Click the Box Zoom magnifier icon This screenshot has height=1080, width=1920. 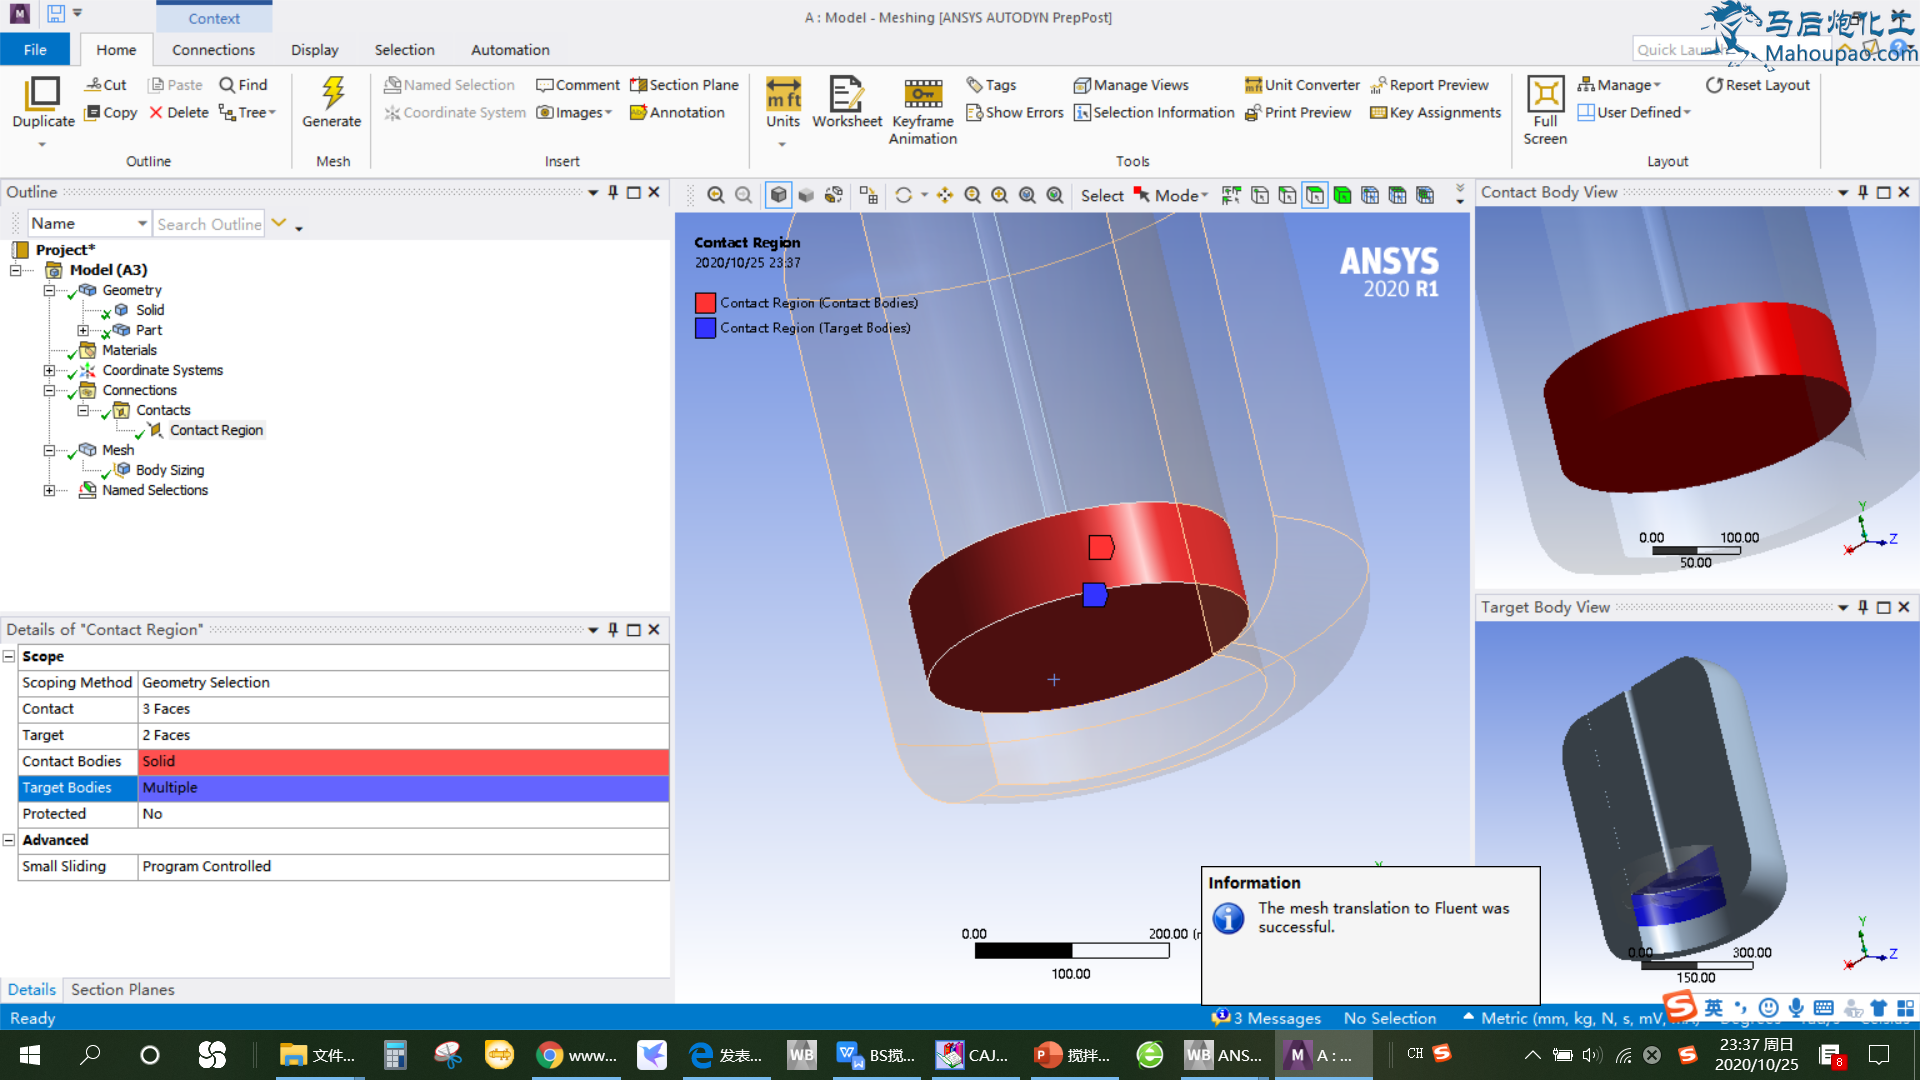pos(1000,195)
